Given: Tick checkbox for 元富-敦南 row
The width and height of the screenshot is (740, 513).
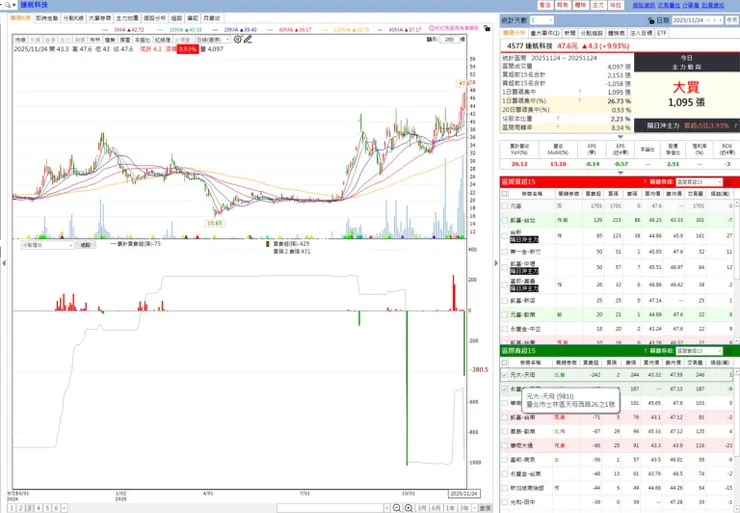Looking at the screenshot, I should (x=505, y=314).
